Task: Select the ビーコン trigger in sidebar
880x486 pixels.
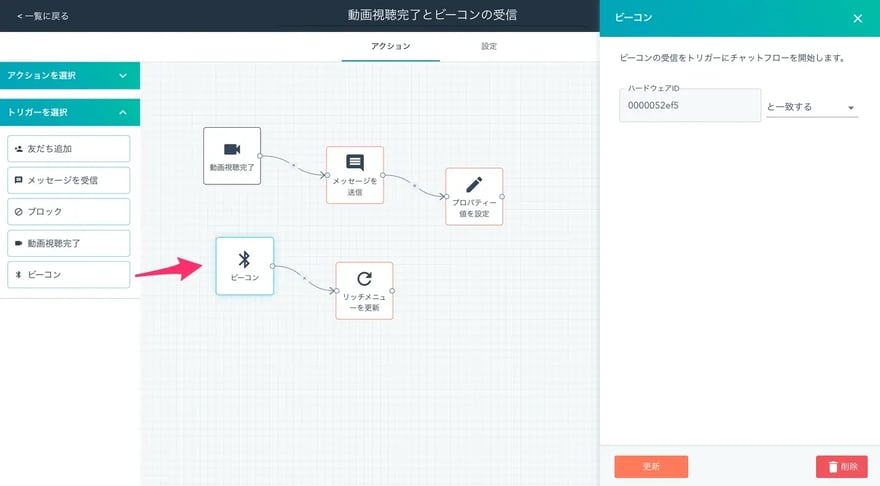Action: tap(69, 274)
